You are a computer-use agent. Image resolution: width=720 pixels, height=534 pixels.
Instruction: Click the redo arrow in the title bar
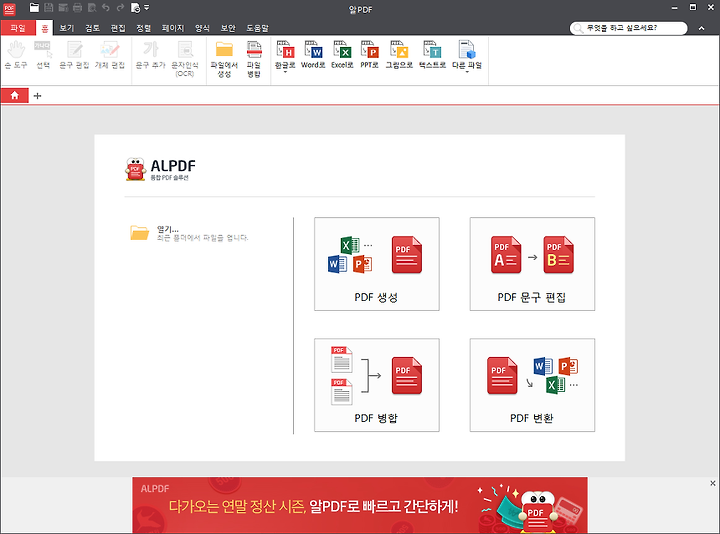point(120,7)
